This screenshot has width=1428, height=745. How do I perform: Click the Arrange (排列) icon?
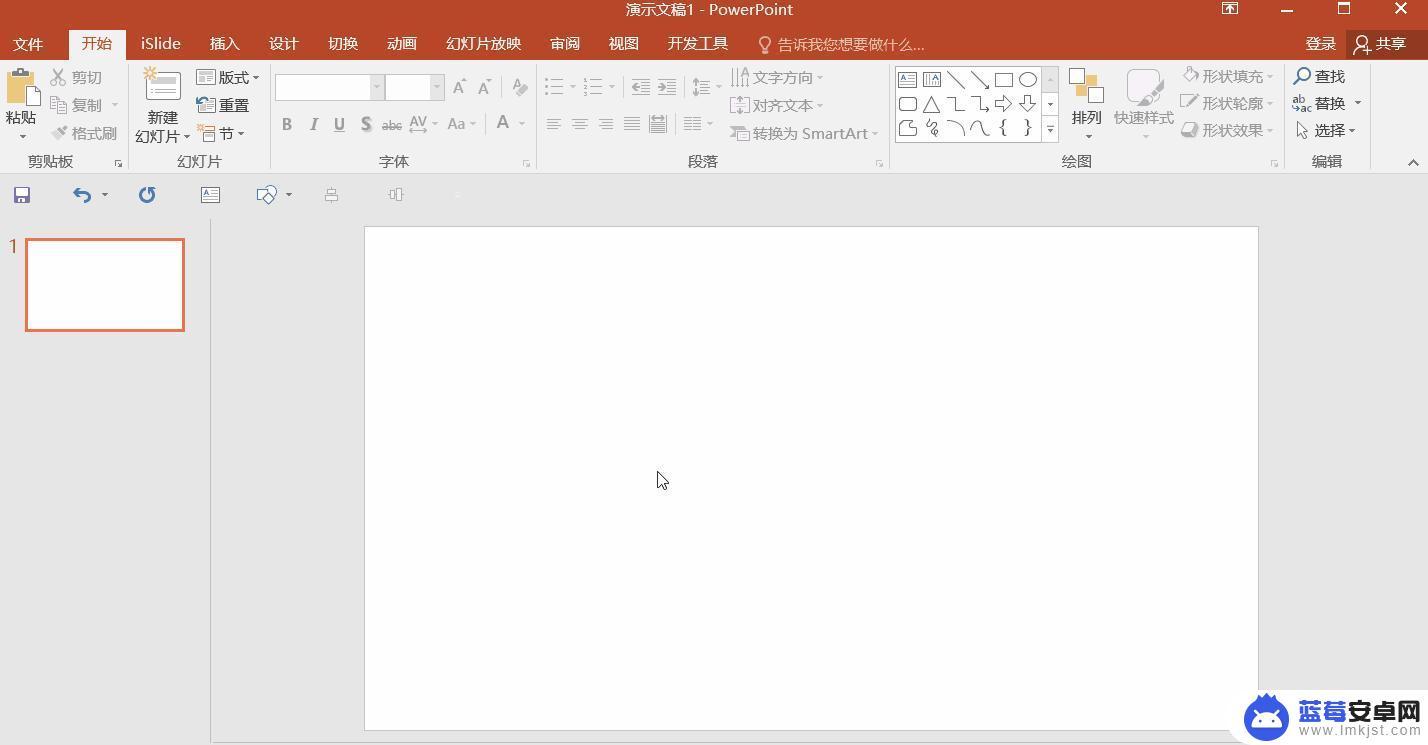click(x=1086, y=86)
